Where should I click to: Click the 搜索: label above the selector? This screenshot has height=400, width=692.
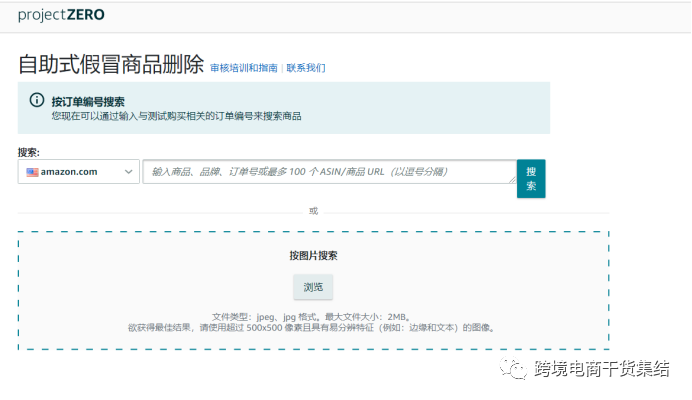pyautogui.click(x=29, y=153)
